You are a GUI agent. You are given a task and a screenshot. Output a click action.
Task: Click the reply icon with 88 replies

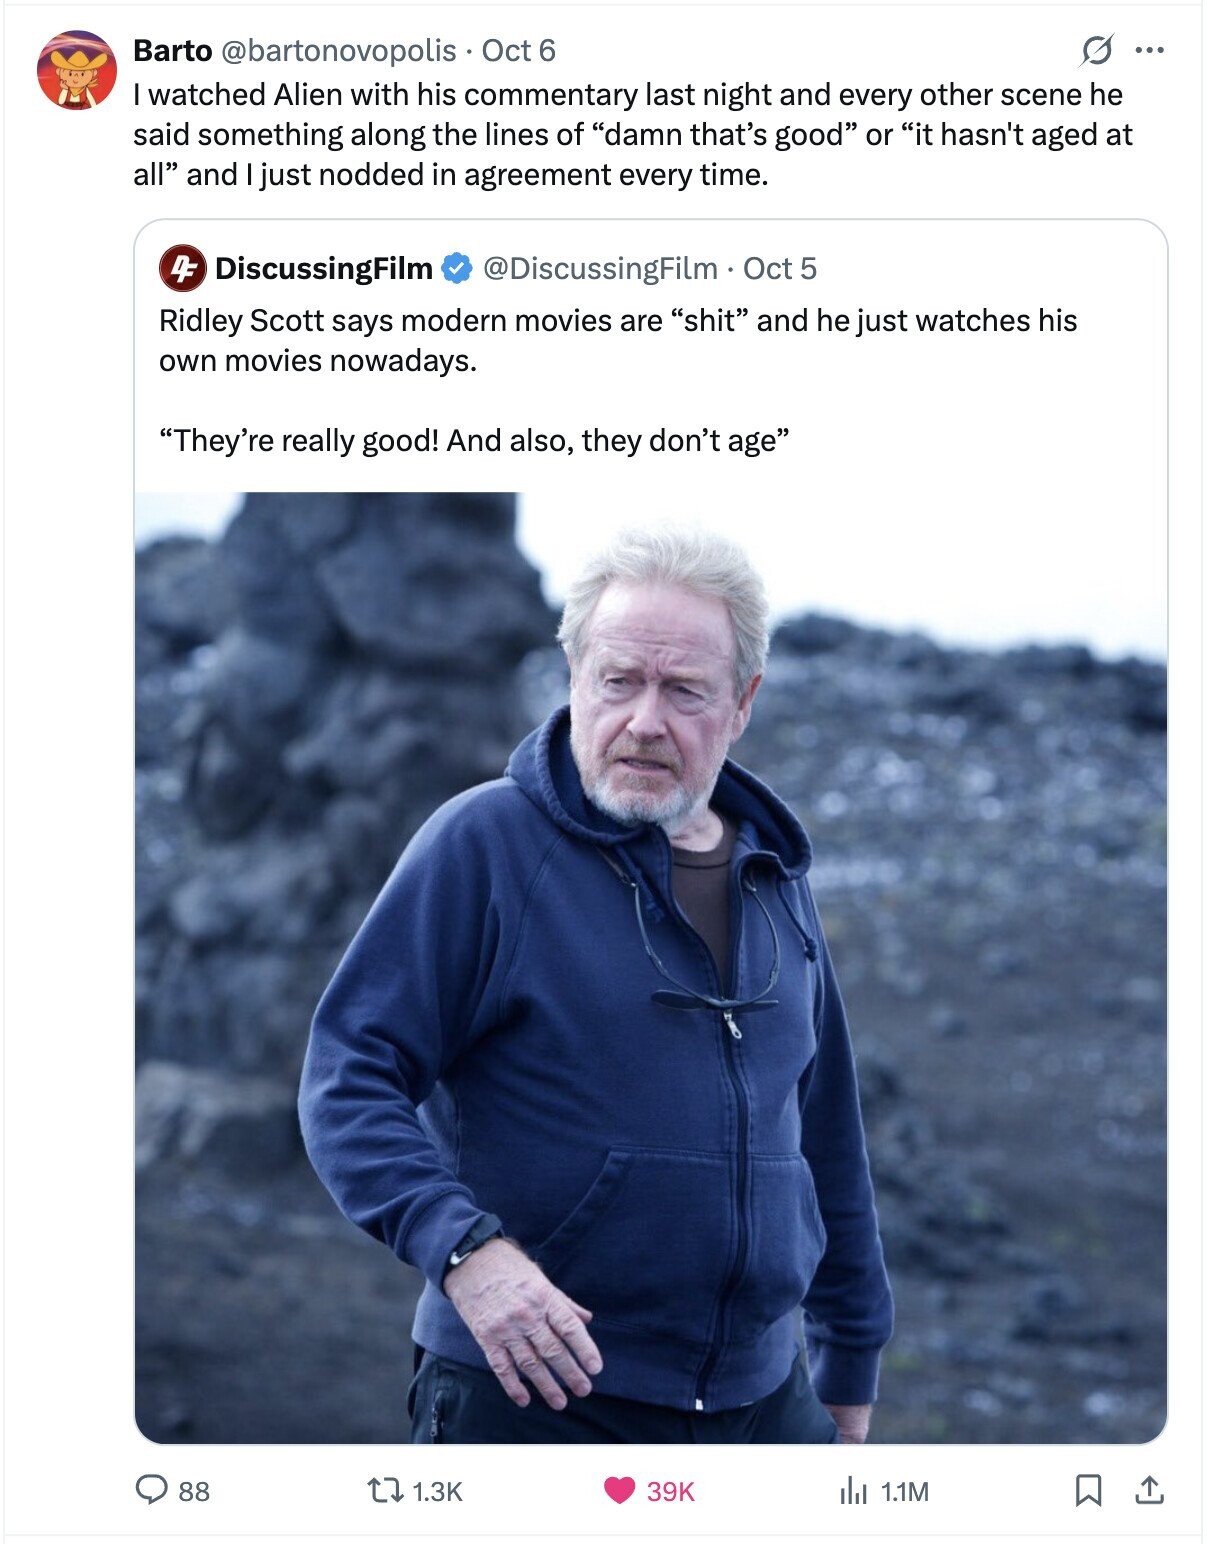click(152, 1491)
